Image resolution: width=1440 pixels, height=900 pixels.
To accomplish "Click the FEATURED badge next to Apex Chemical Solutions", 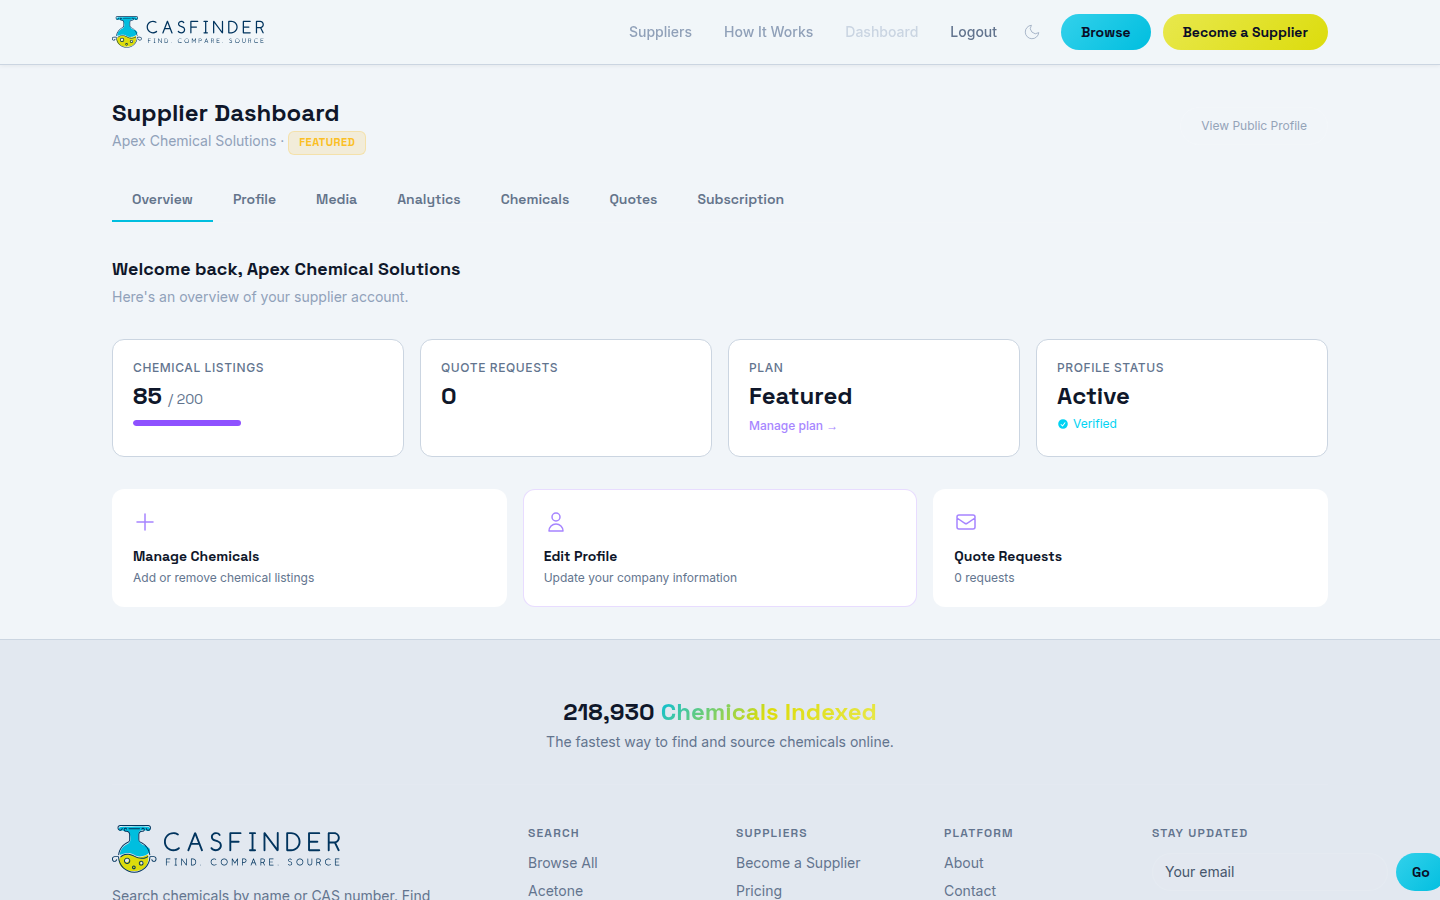I will click(x=326, y=142).
